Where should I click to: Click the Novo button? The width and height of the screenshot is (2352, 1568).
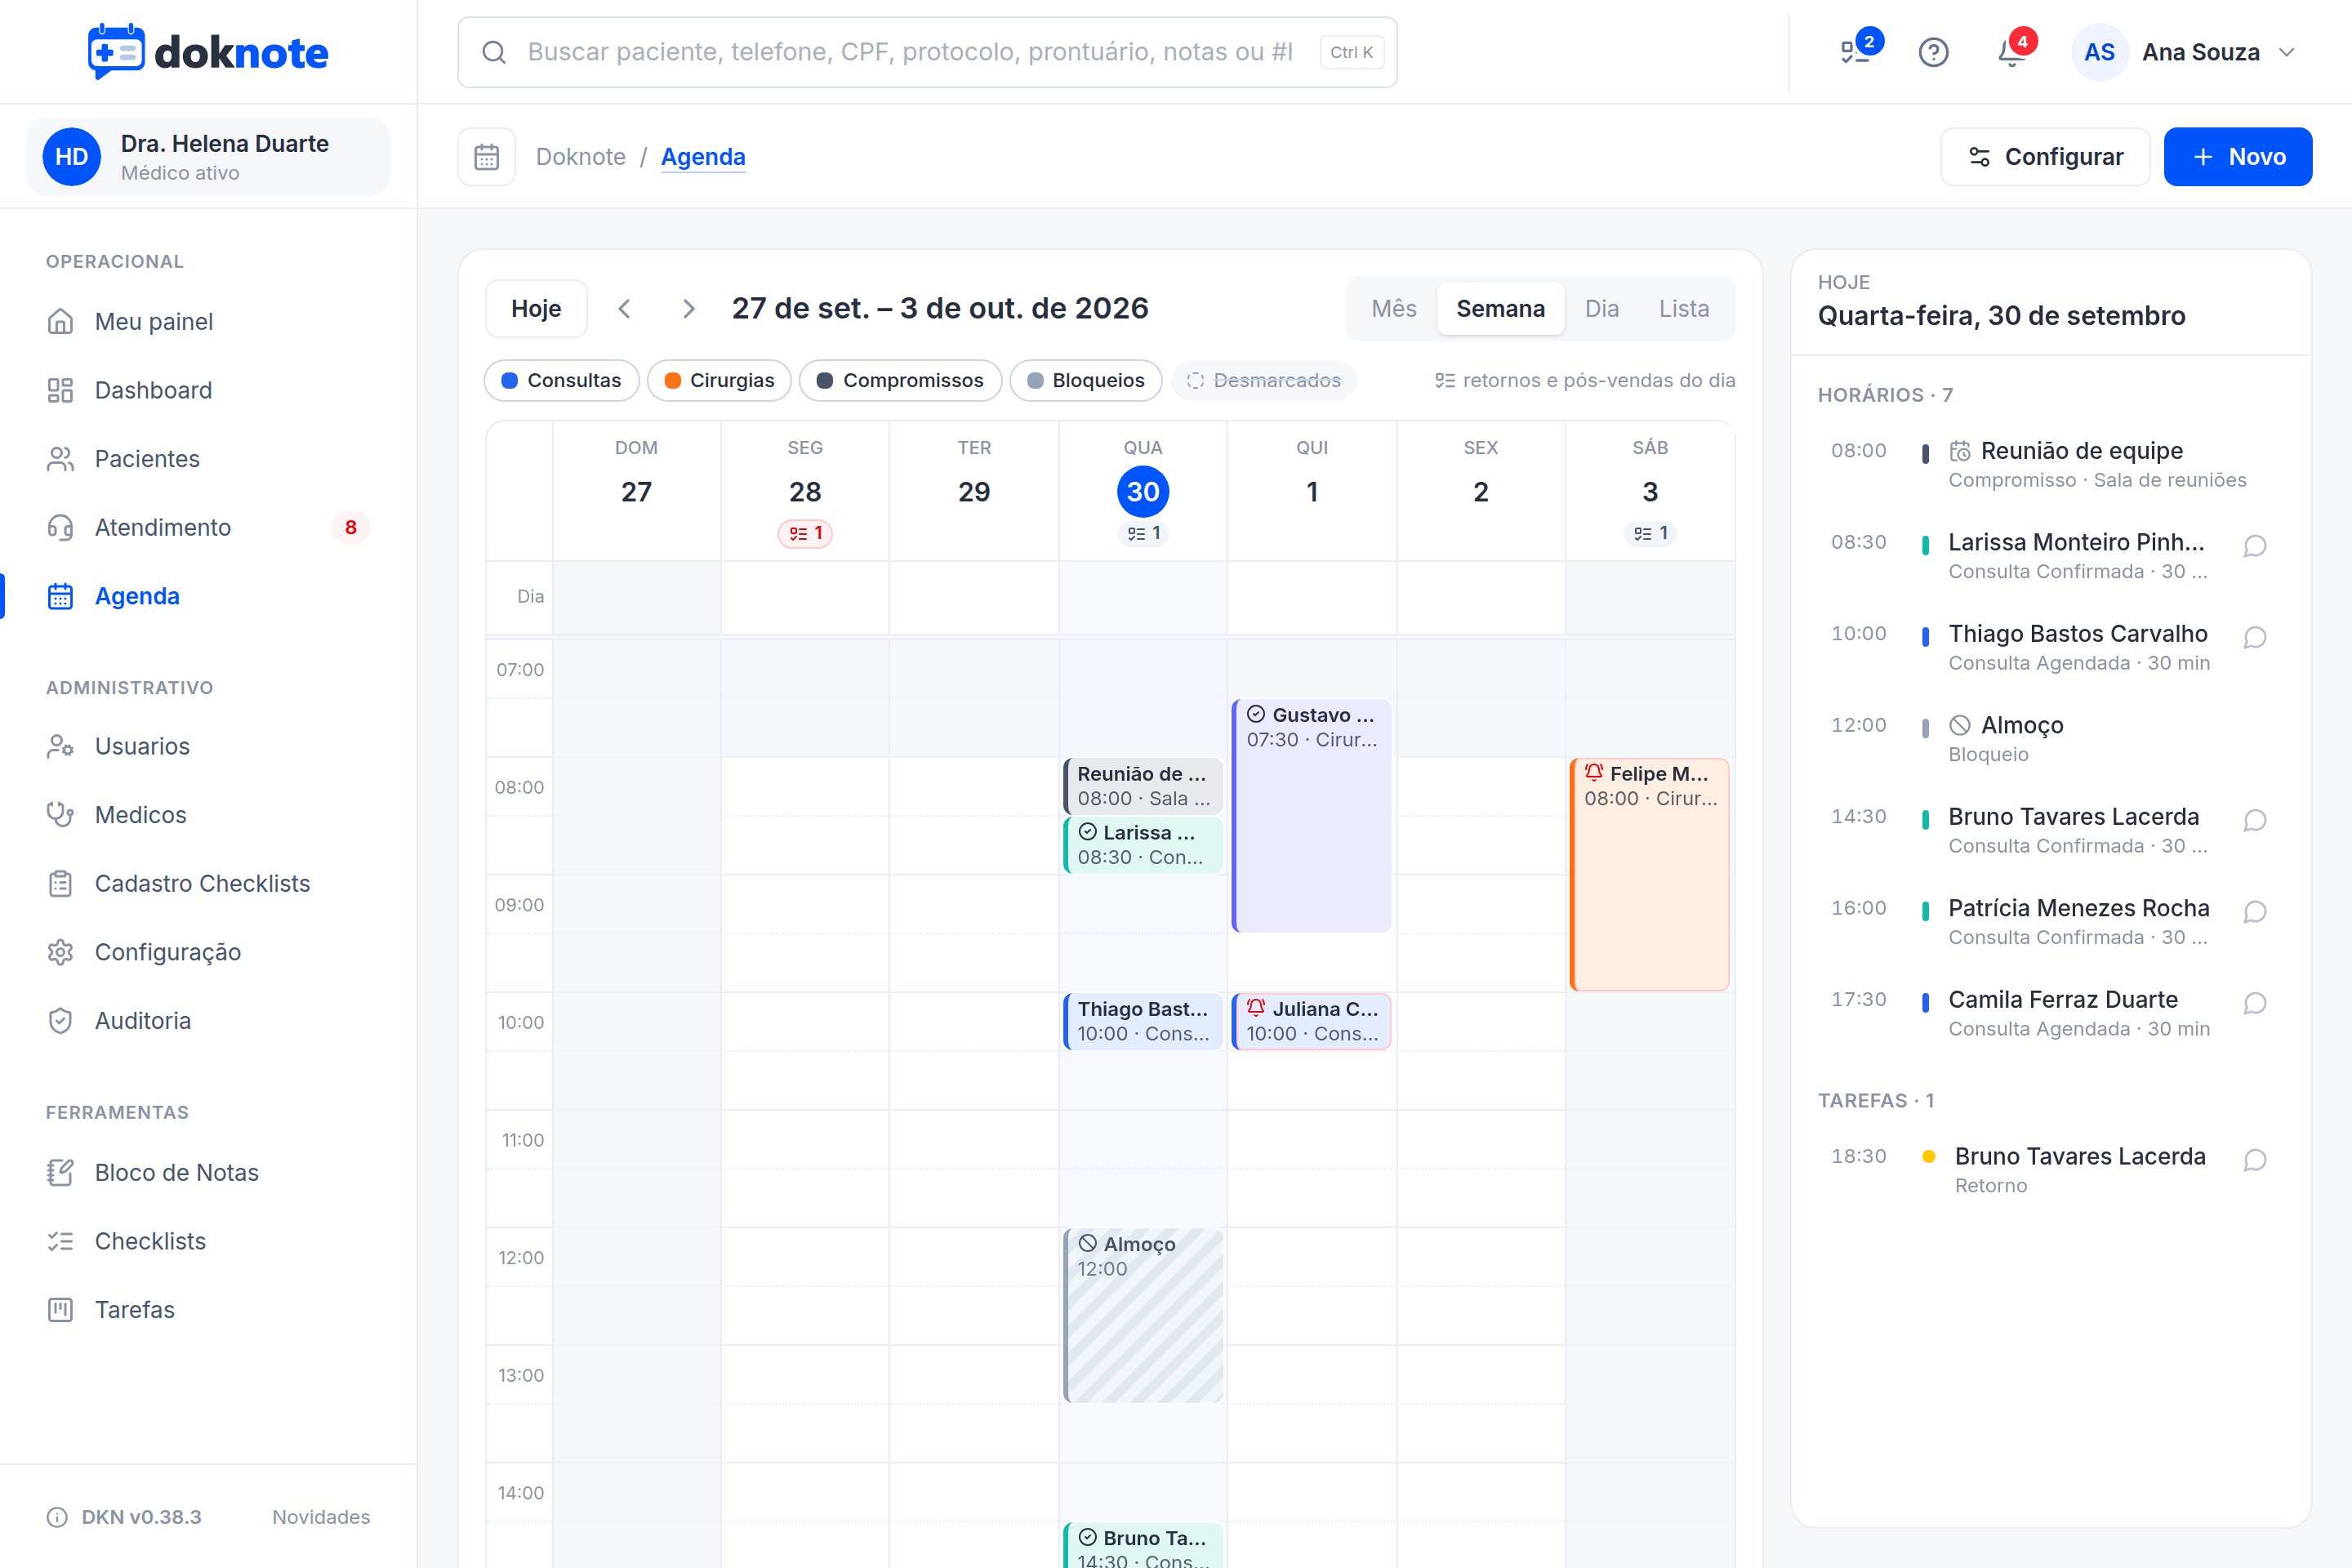tap(2238, 157)
